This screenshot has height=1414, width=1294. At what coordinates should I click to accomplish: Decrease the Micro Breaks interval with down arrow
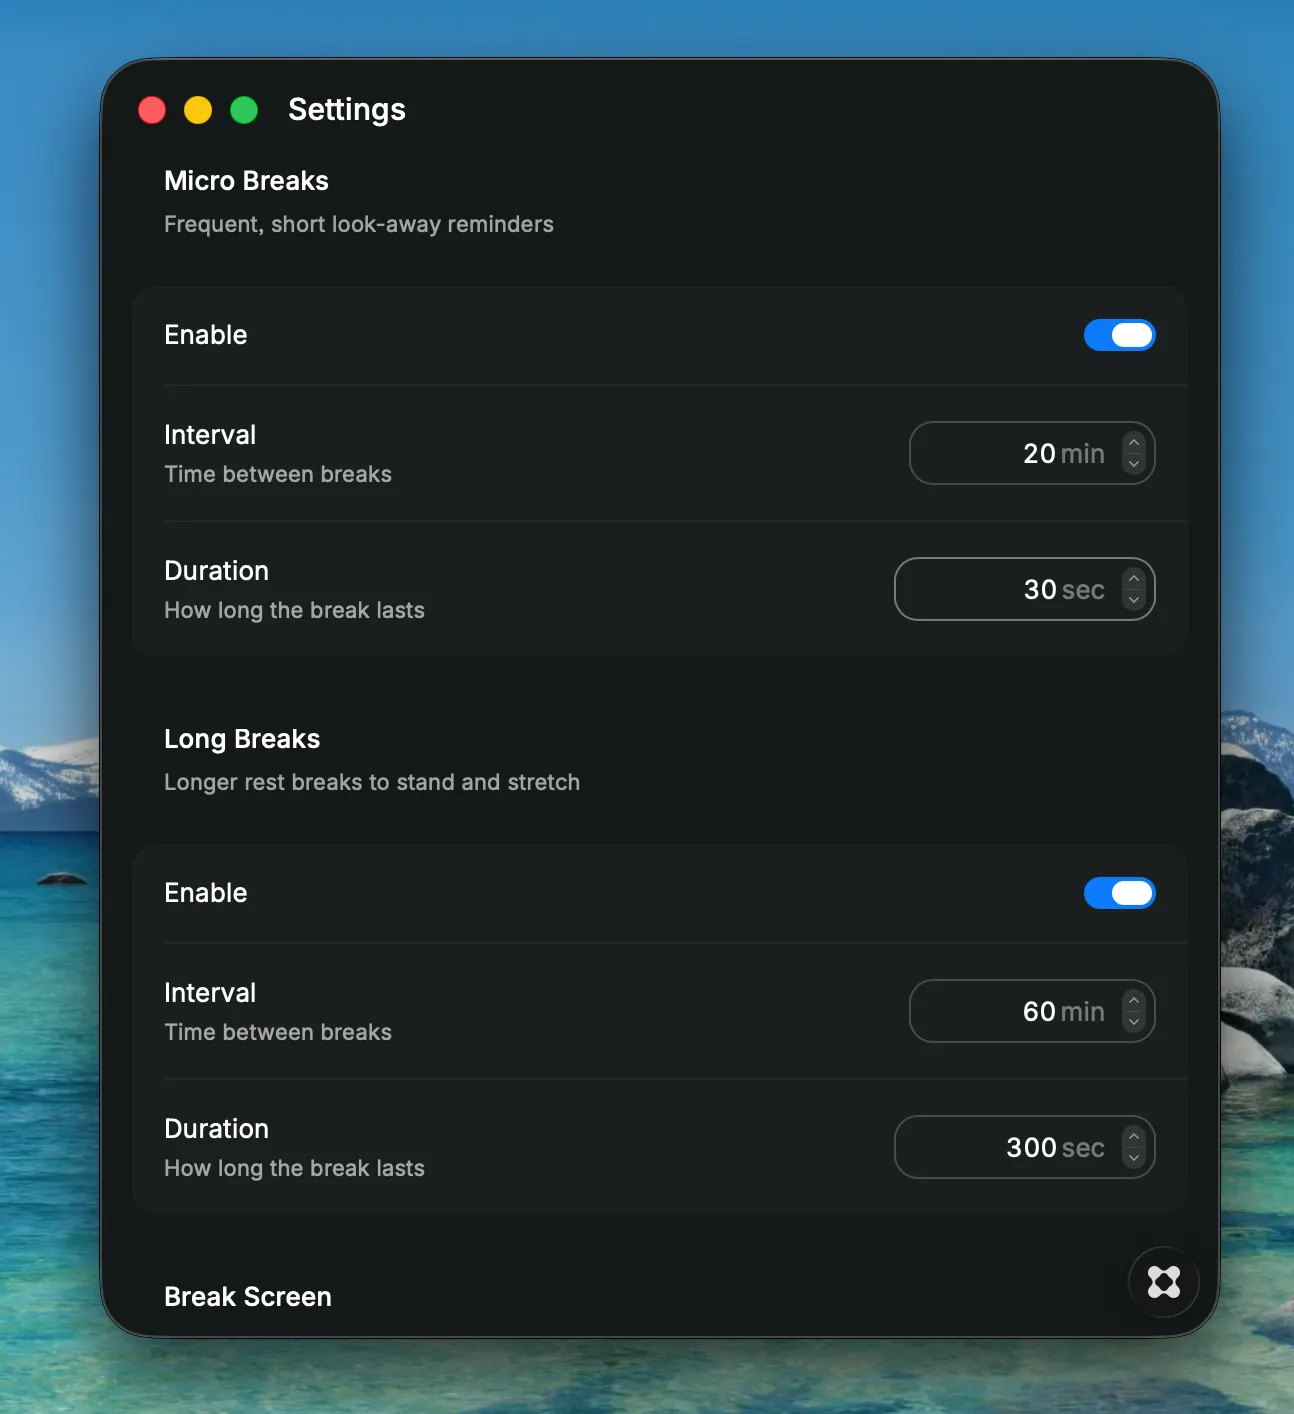tap(1133, 464)
